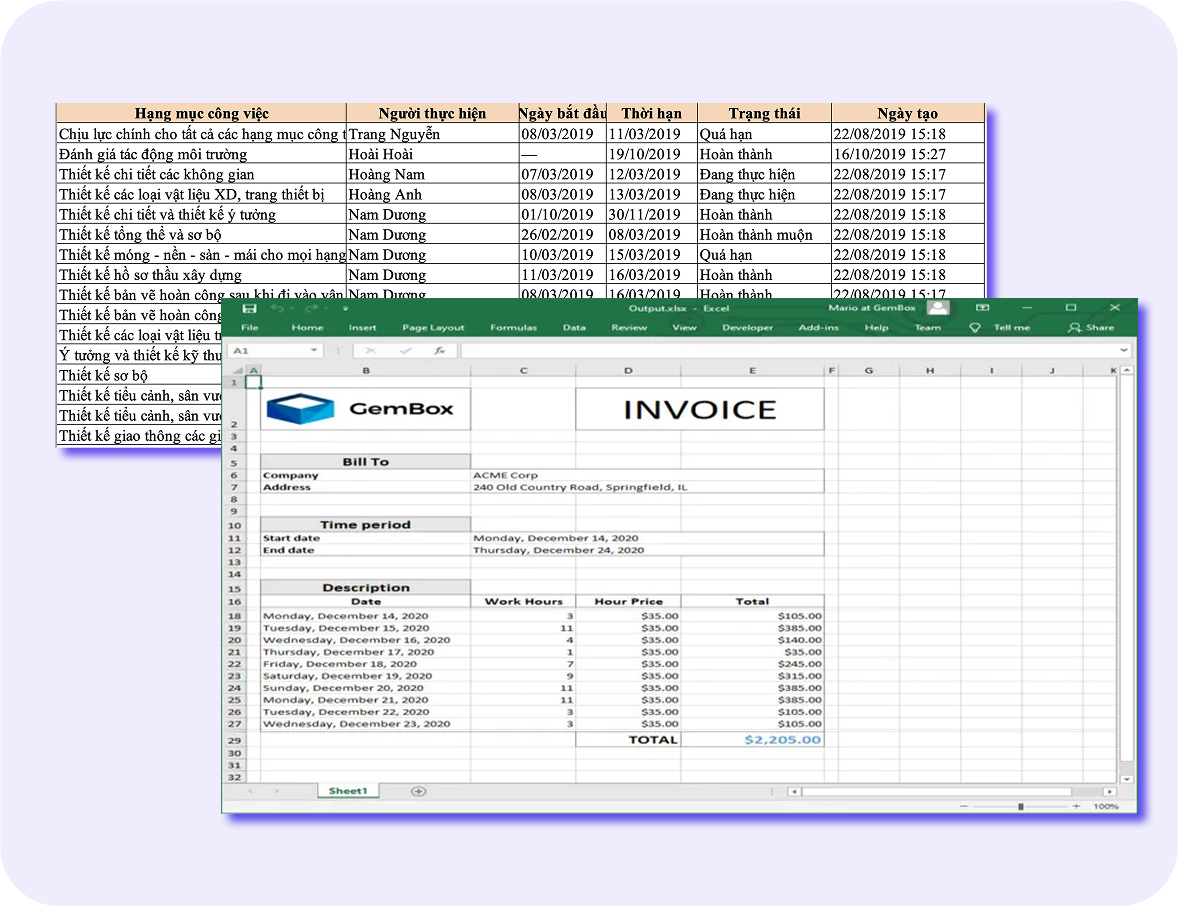Click zoom in plus icon in status bar
Viewport: 1178px width, 906px height.
click(1076, 806)
